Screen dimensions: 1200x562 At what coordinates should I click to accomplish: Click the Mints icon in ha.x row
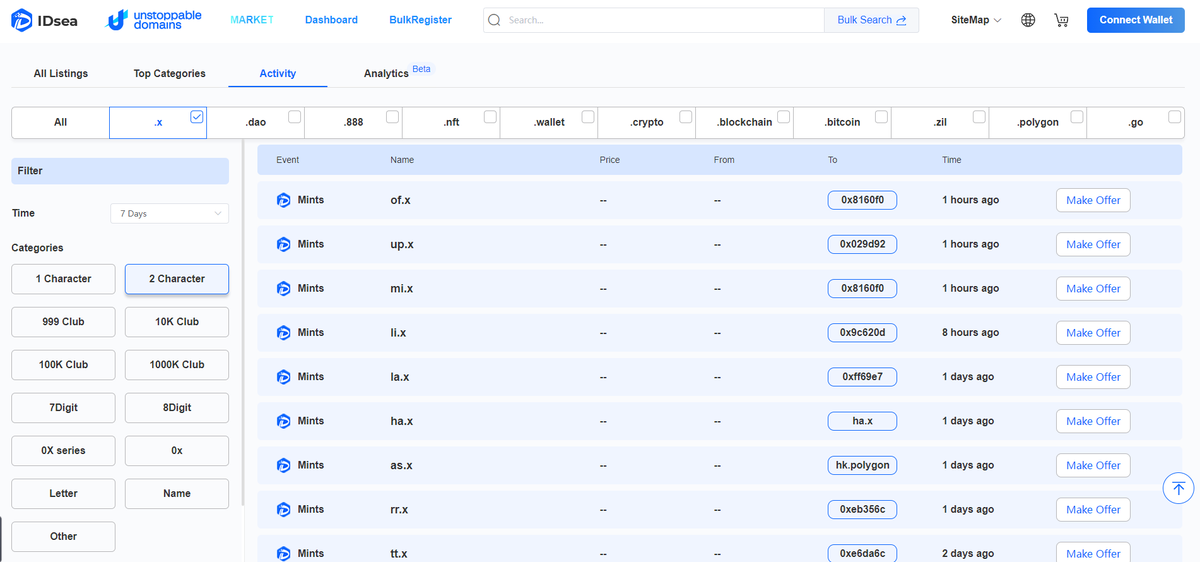(x=283, y=421)
